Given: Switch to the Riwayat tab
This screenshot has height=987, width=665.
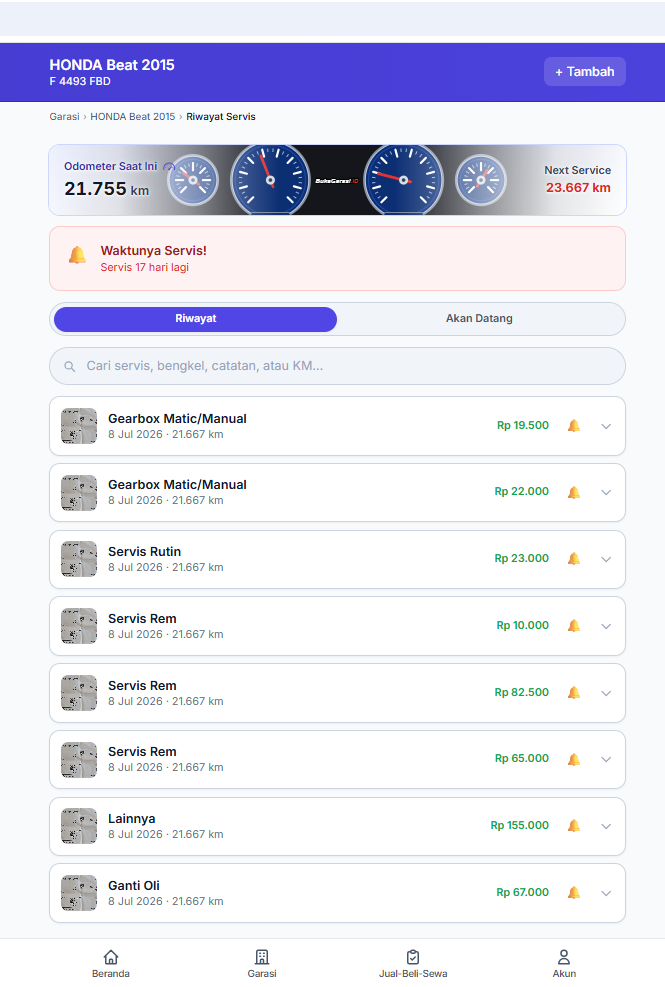Looking at the screenshot, I should (x=195, y=319).
